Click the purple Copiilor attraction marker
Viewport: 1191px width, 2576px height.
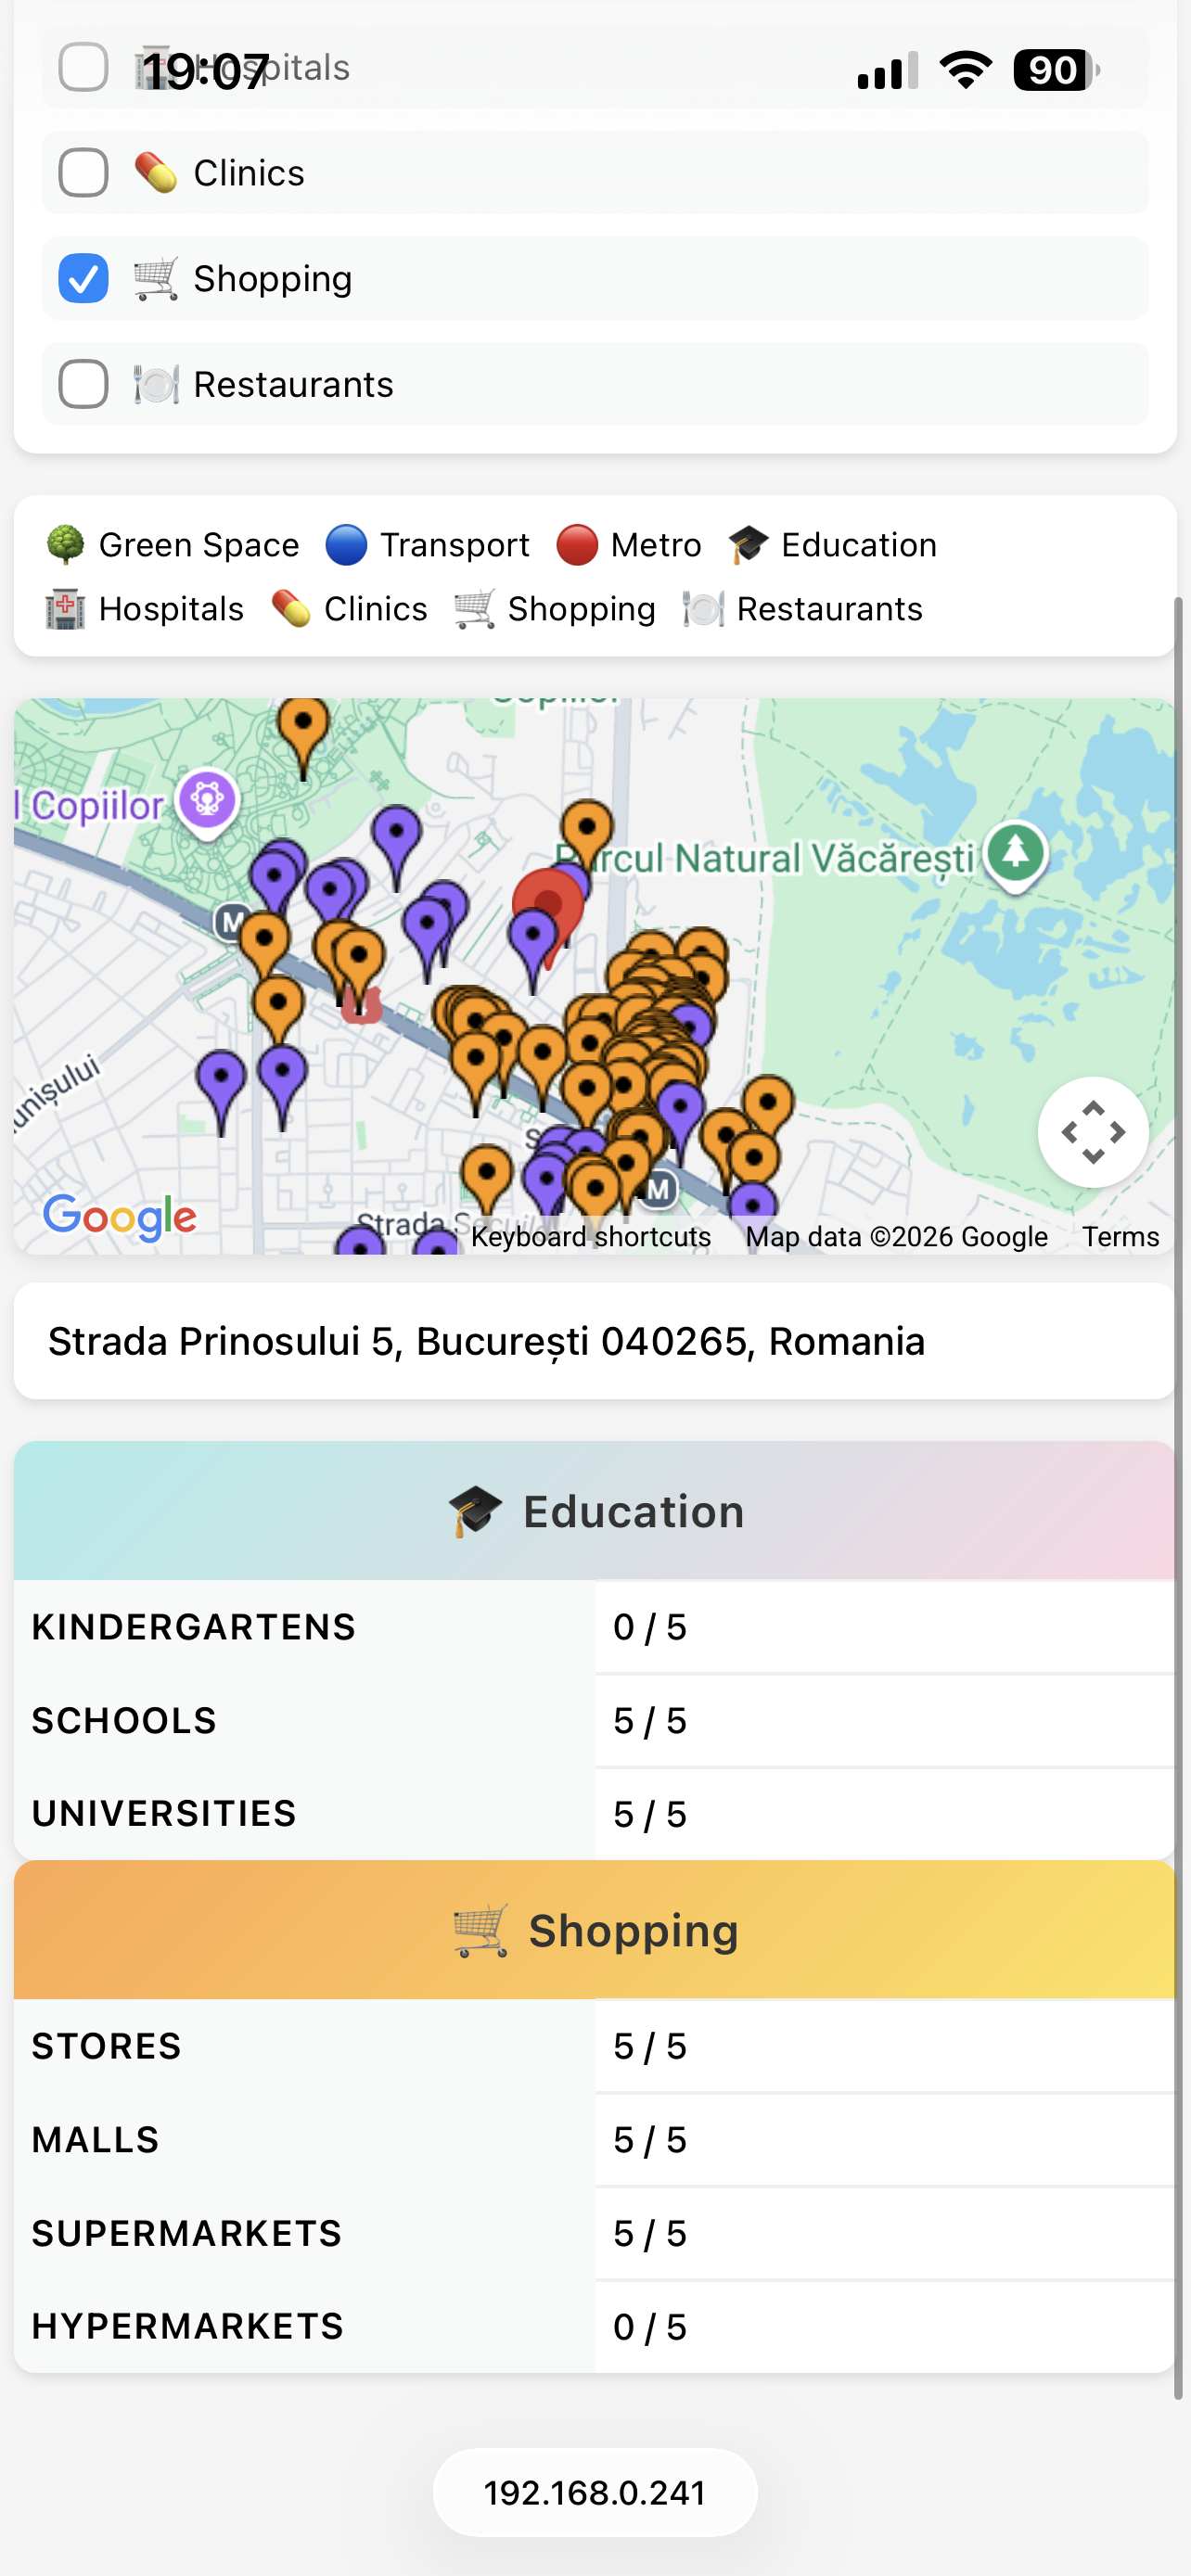[x=207, y=799]
